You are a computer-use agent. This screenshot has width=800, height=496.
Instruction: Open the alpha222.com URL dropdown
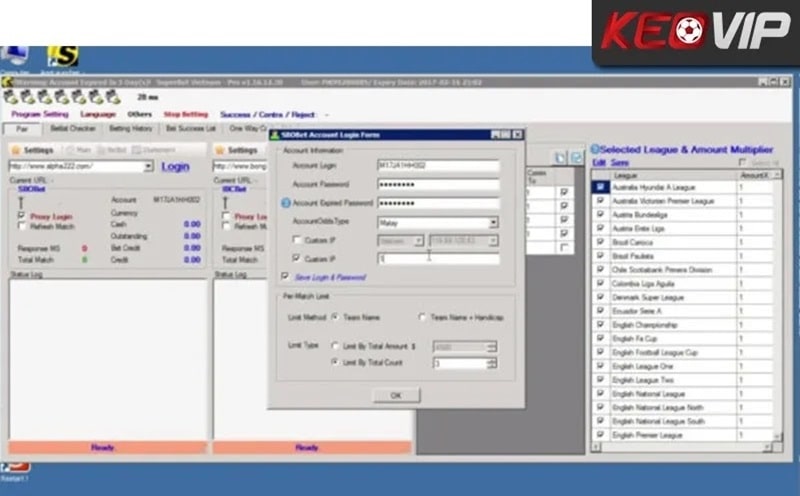tap(148, 167)
